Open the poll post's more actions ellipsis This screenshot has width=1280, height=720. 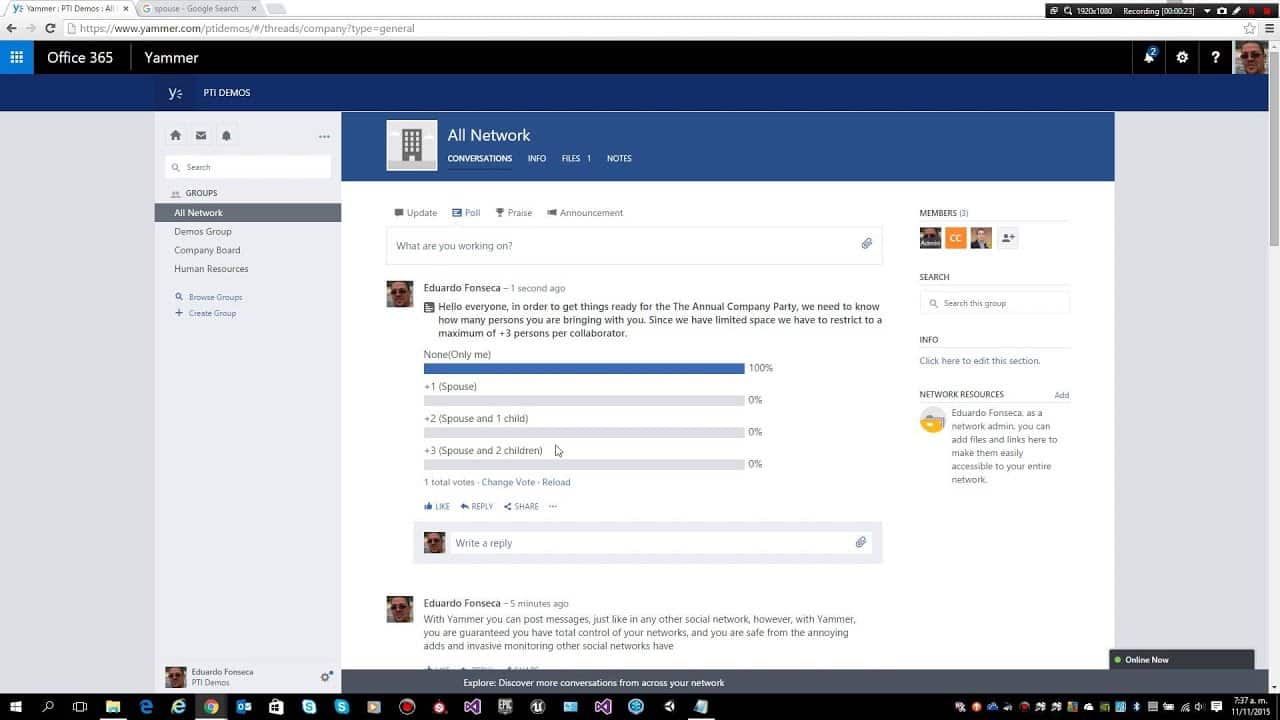click(x=552, y=507)
